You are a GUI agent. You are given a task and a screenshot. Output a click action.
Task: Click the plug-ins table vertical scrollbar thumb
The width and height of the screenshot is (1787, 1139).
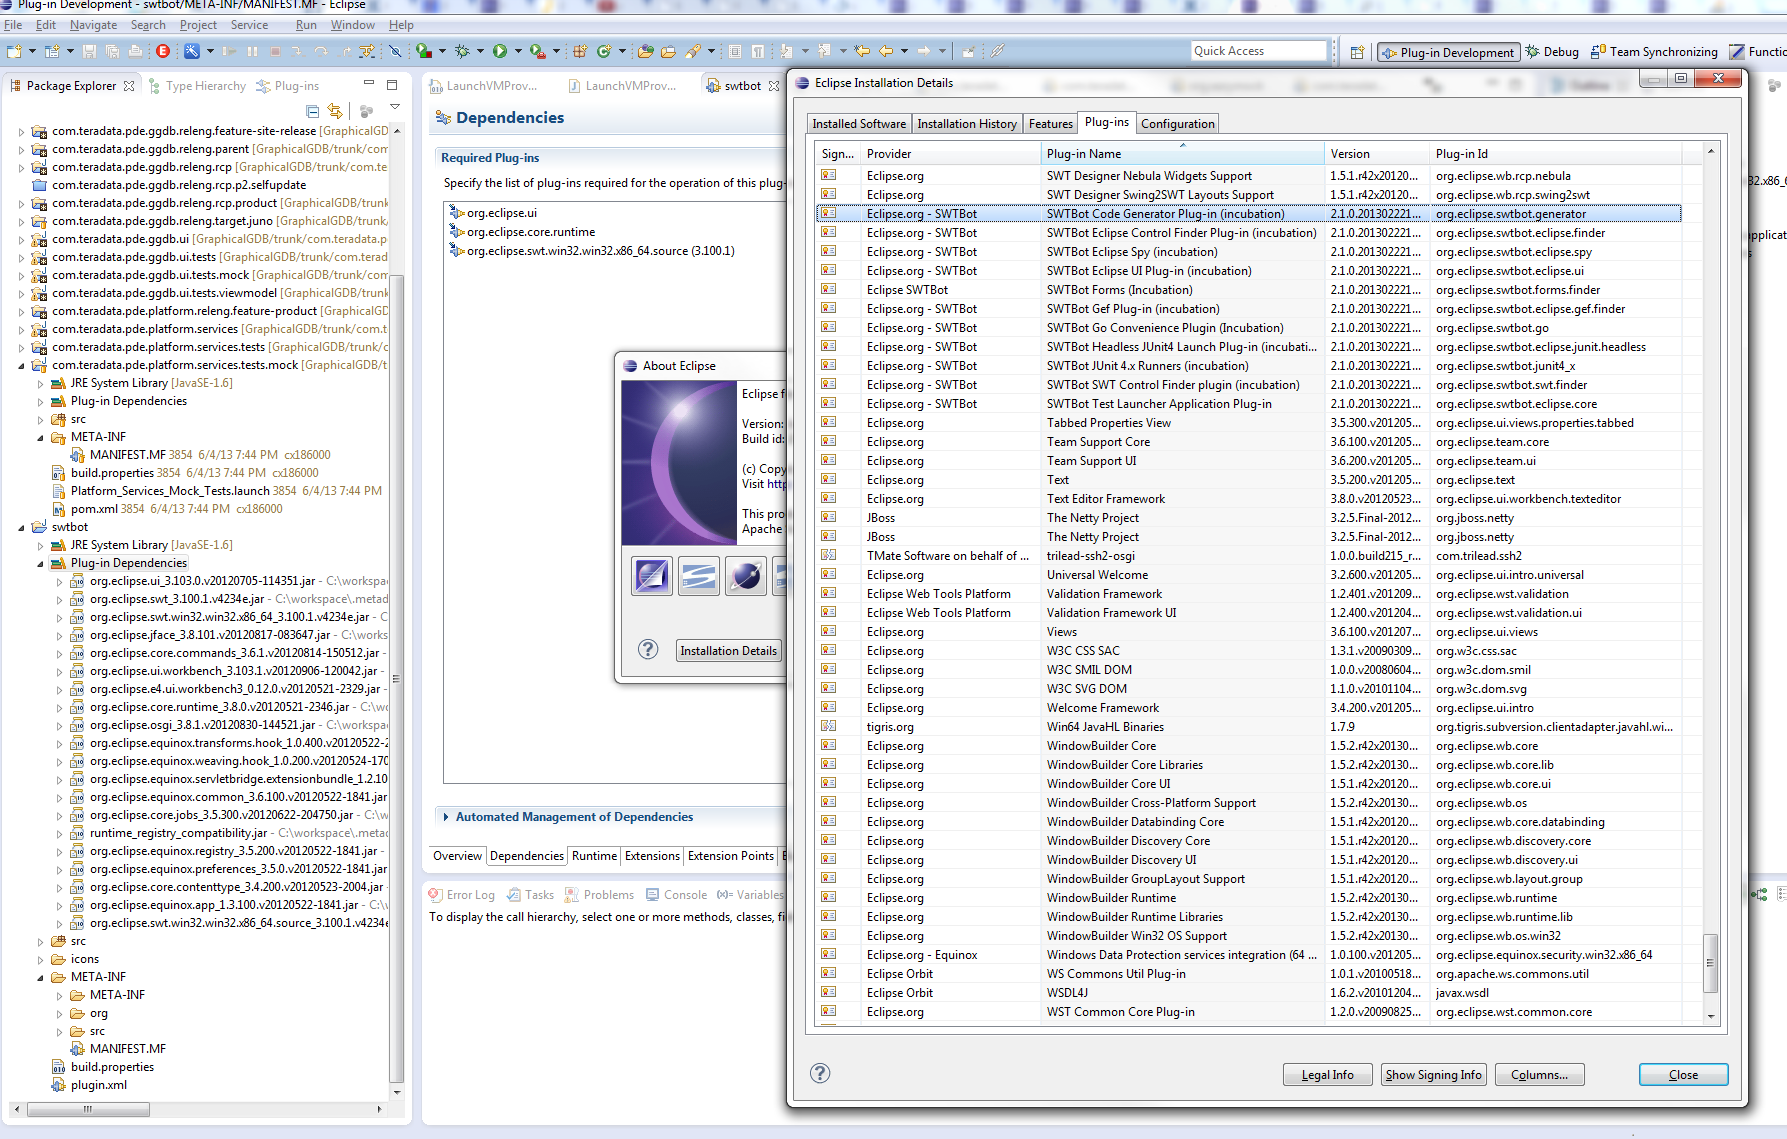click(x=1710, y=963)
